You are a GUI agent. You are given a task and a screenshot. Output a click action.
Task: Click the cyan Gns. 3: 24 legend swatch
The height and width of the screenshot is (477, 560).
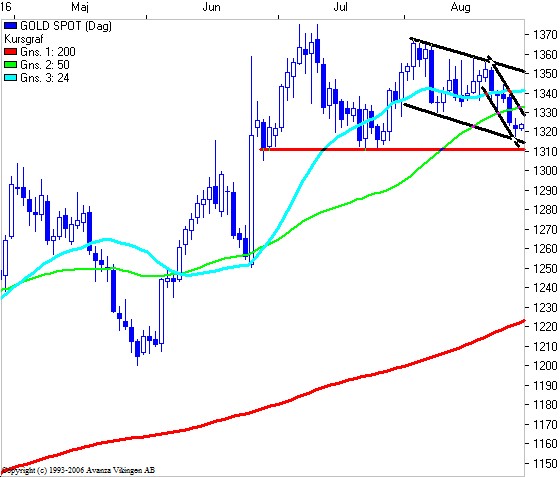point(10,78)
